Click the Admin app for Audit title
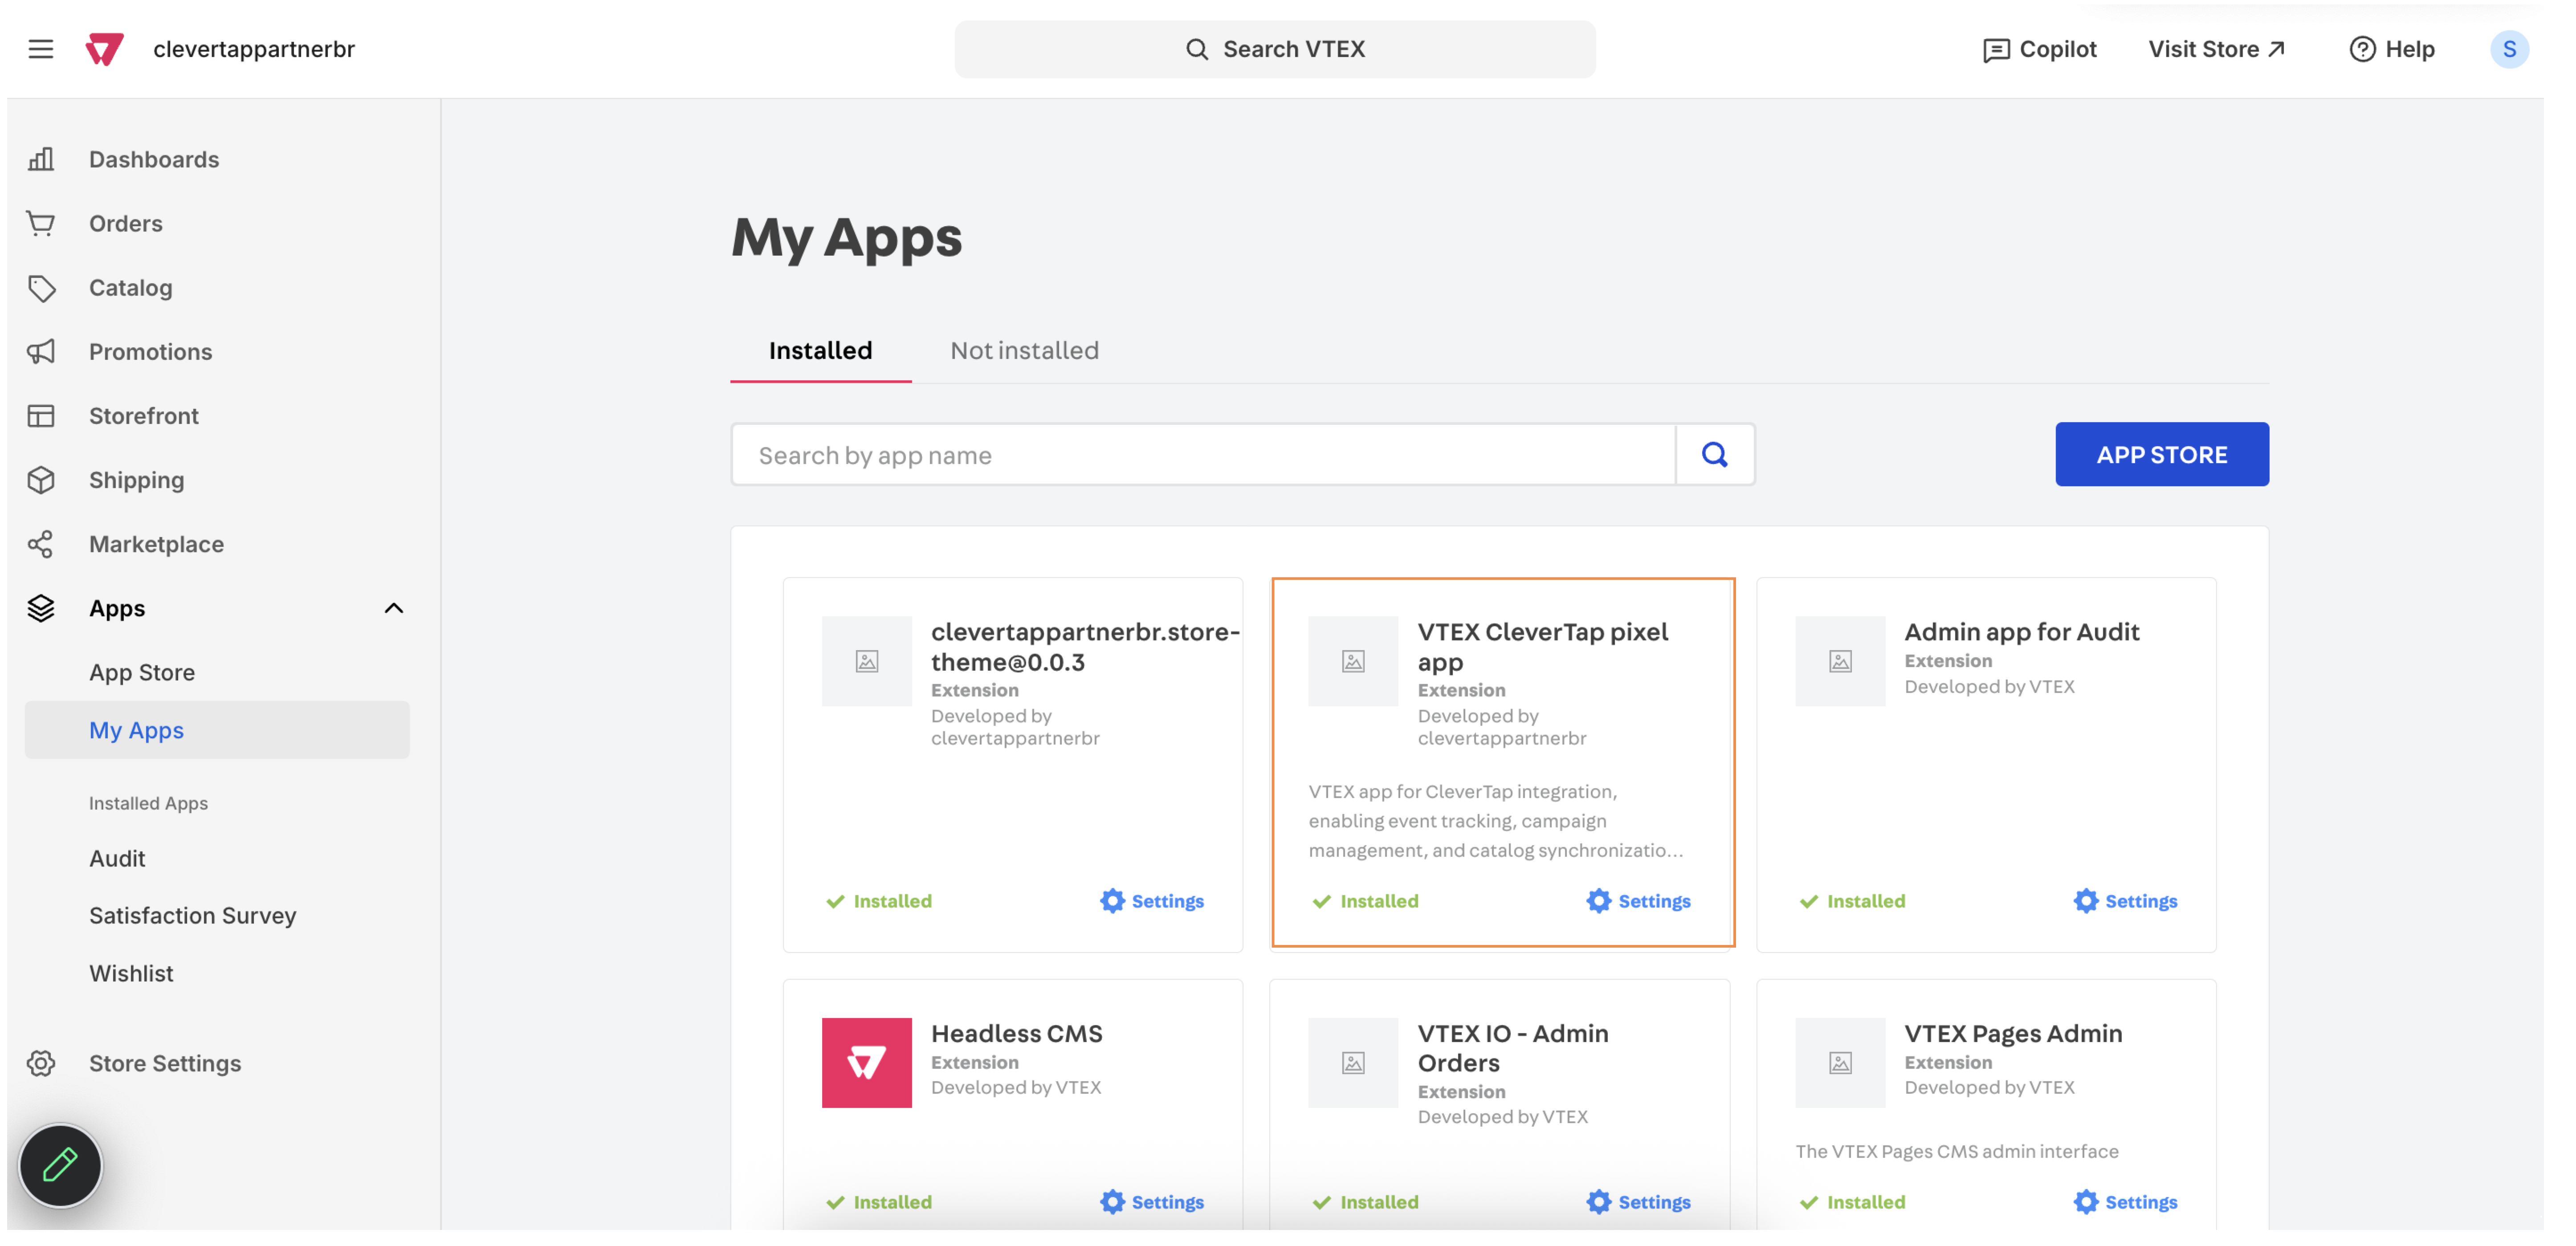The width and height of the screenshot is (2576, 1246). [x=2021, y=632]
